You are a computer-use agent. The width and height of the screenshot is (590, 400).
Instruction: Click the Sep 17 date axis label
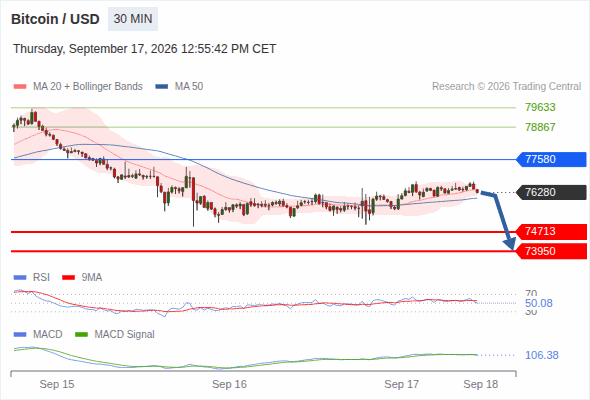tap(401, 384)
